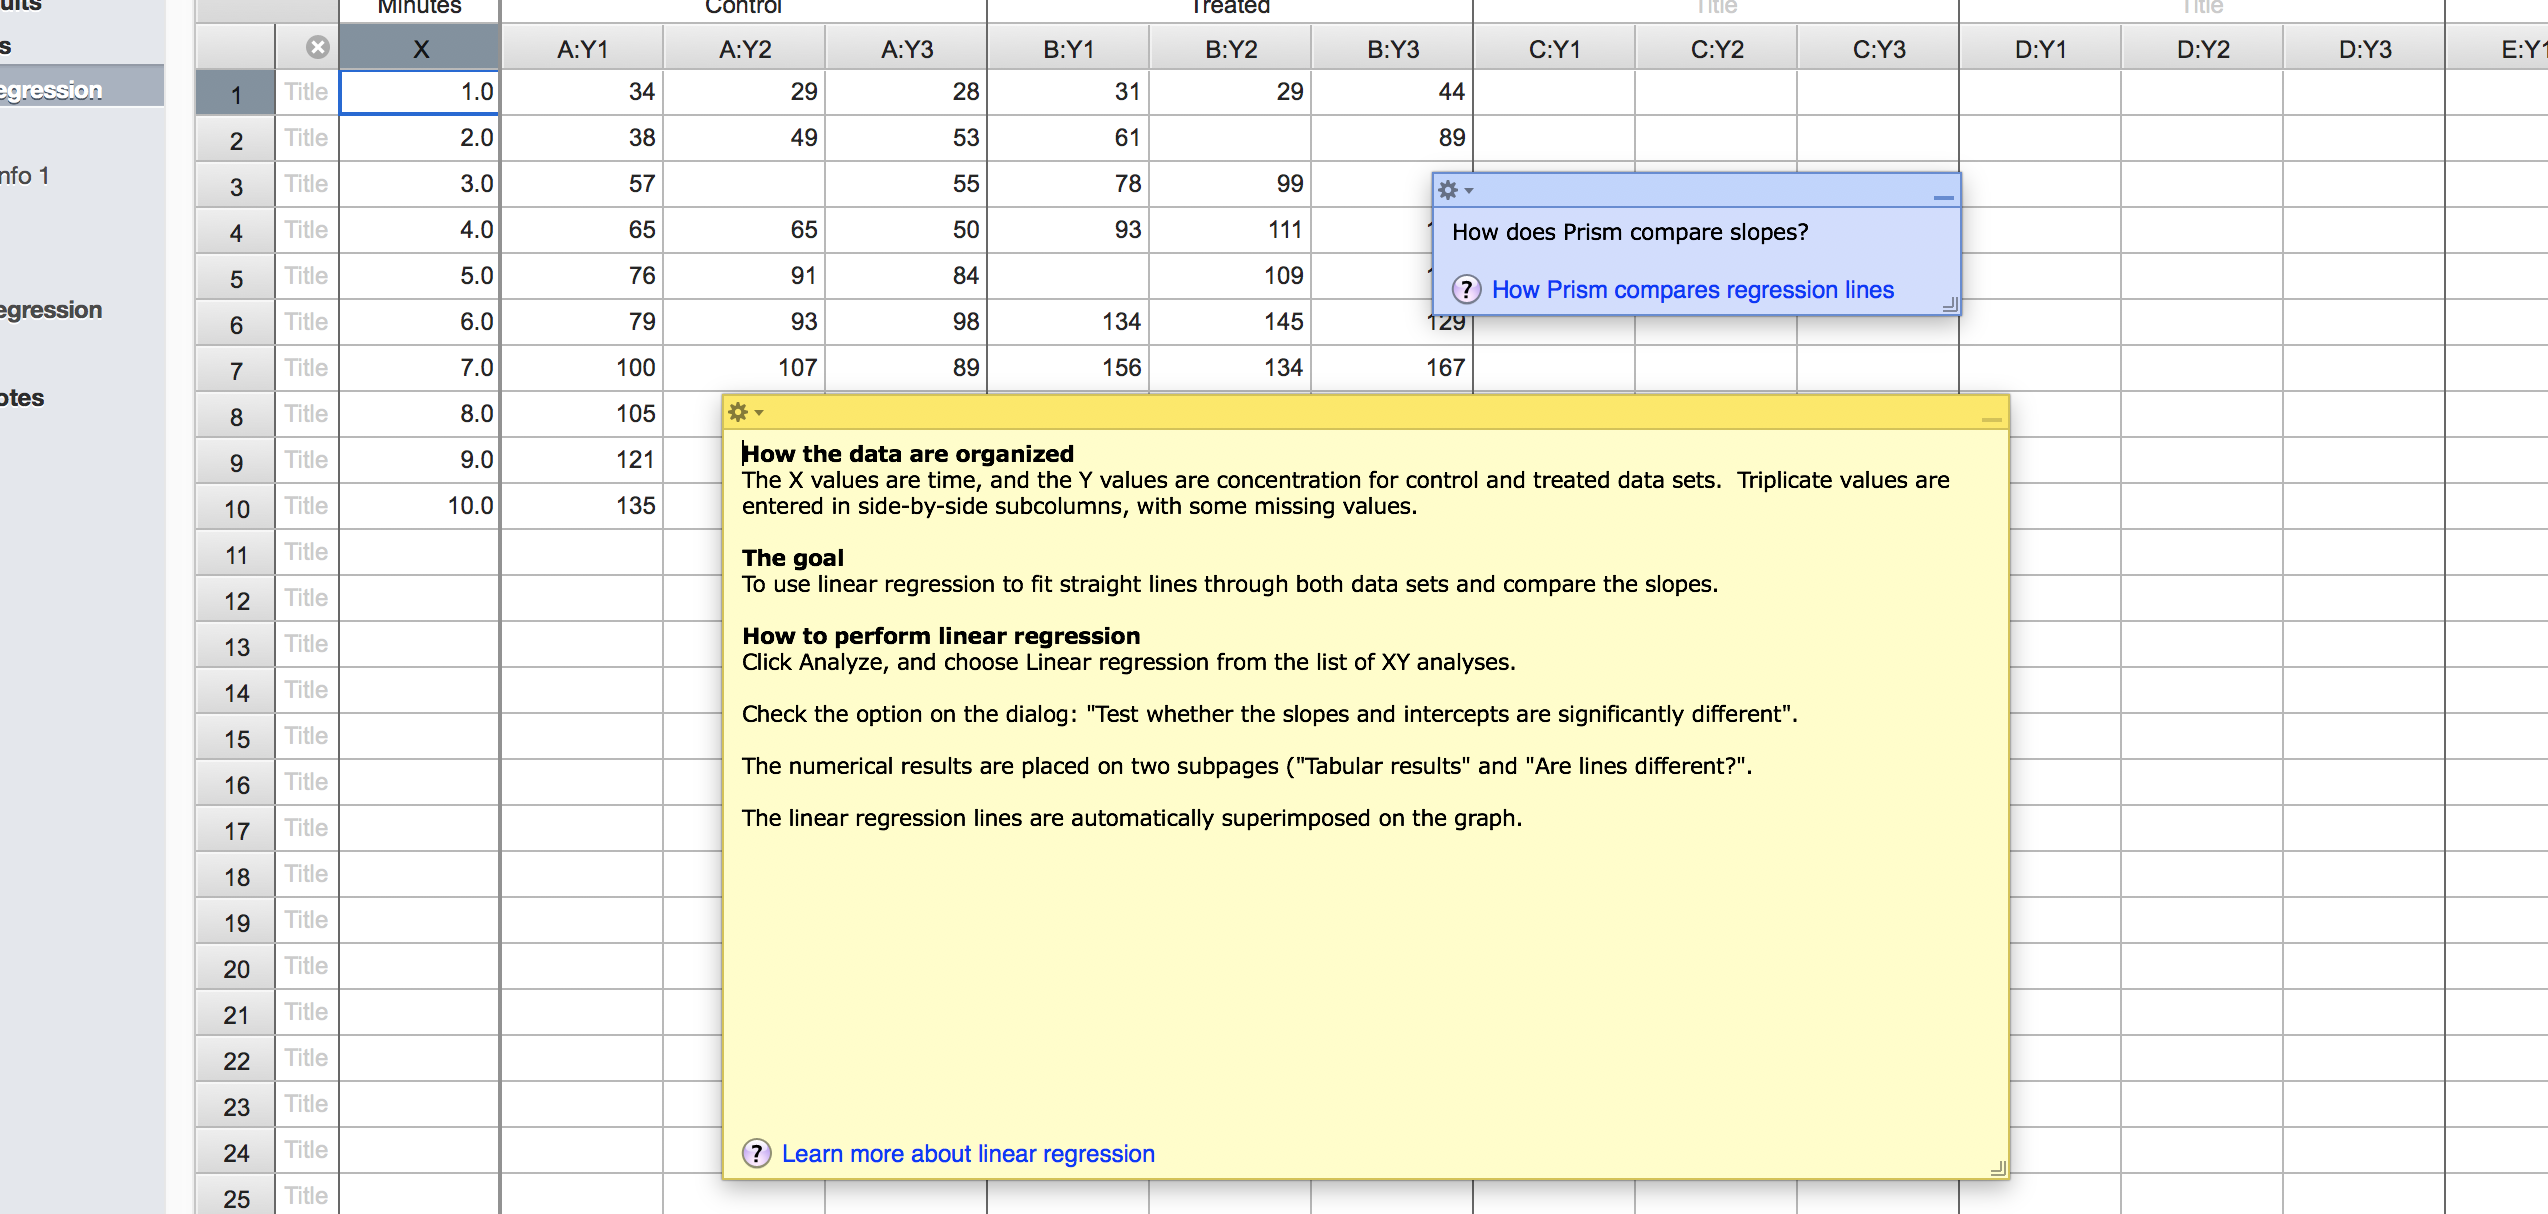Screen dimensions: 2548x1214
Task: Click 'The goal' heading in note
Action: point(793,558)
